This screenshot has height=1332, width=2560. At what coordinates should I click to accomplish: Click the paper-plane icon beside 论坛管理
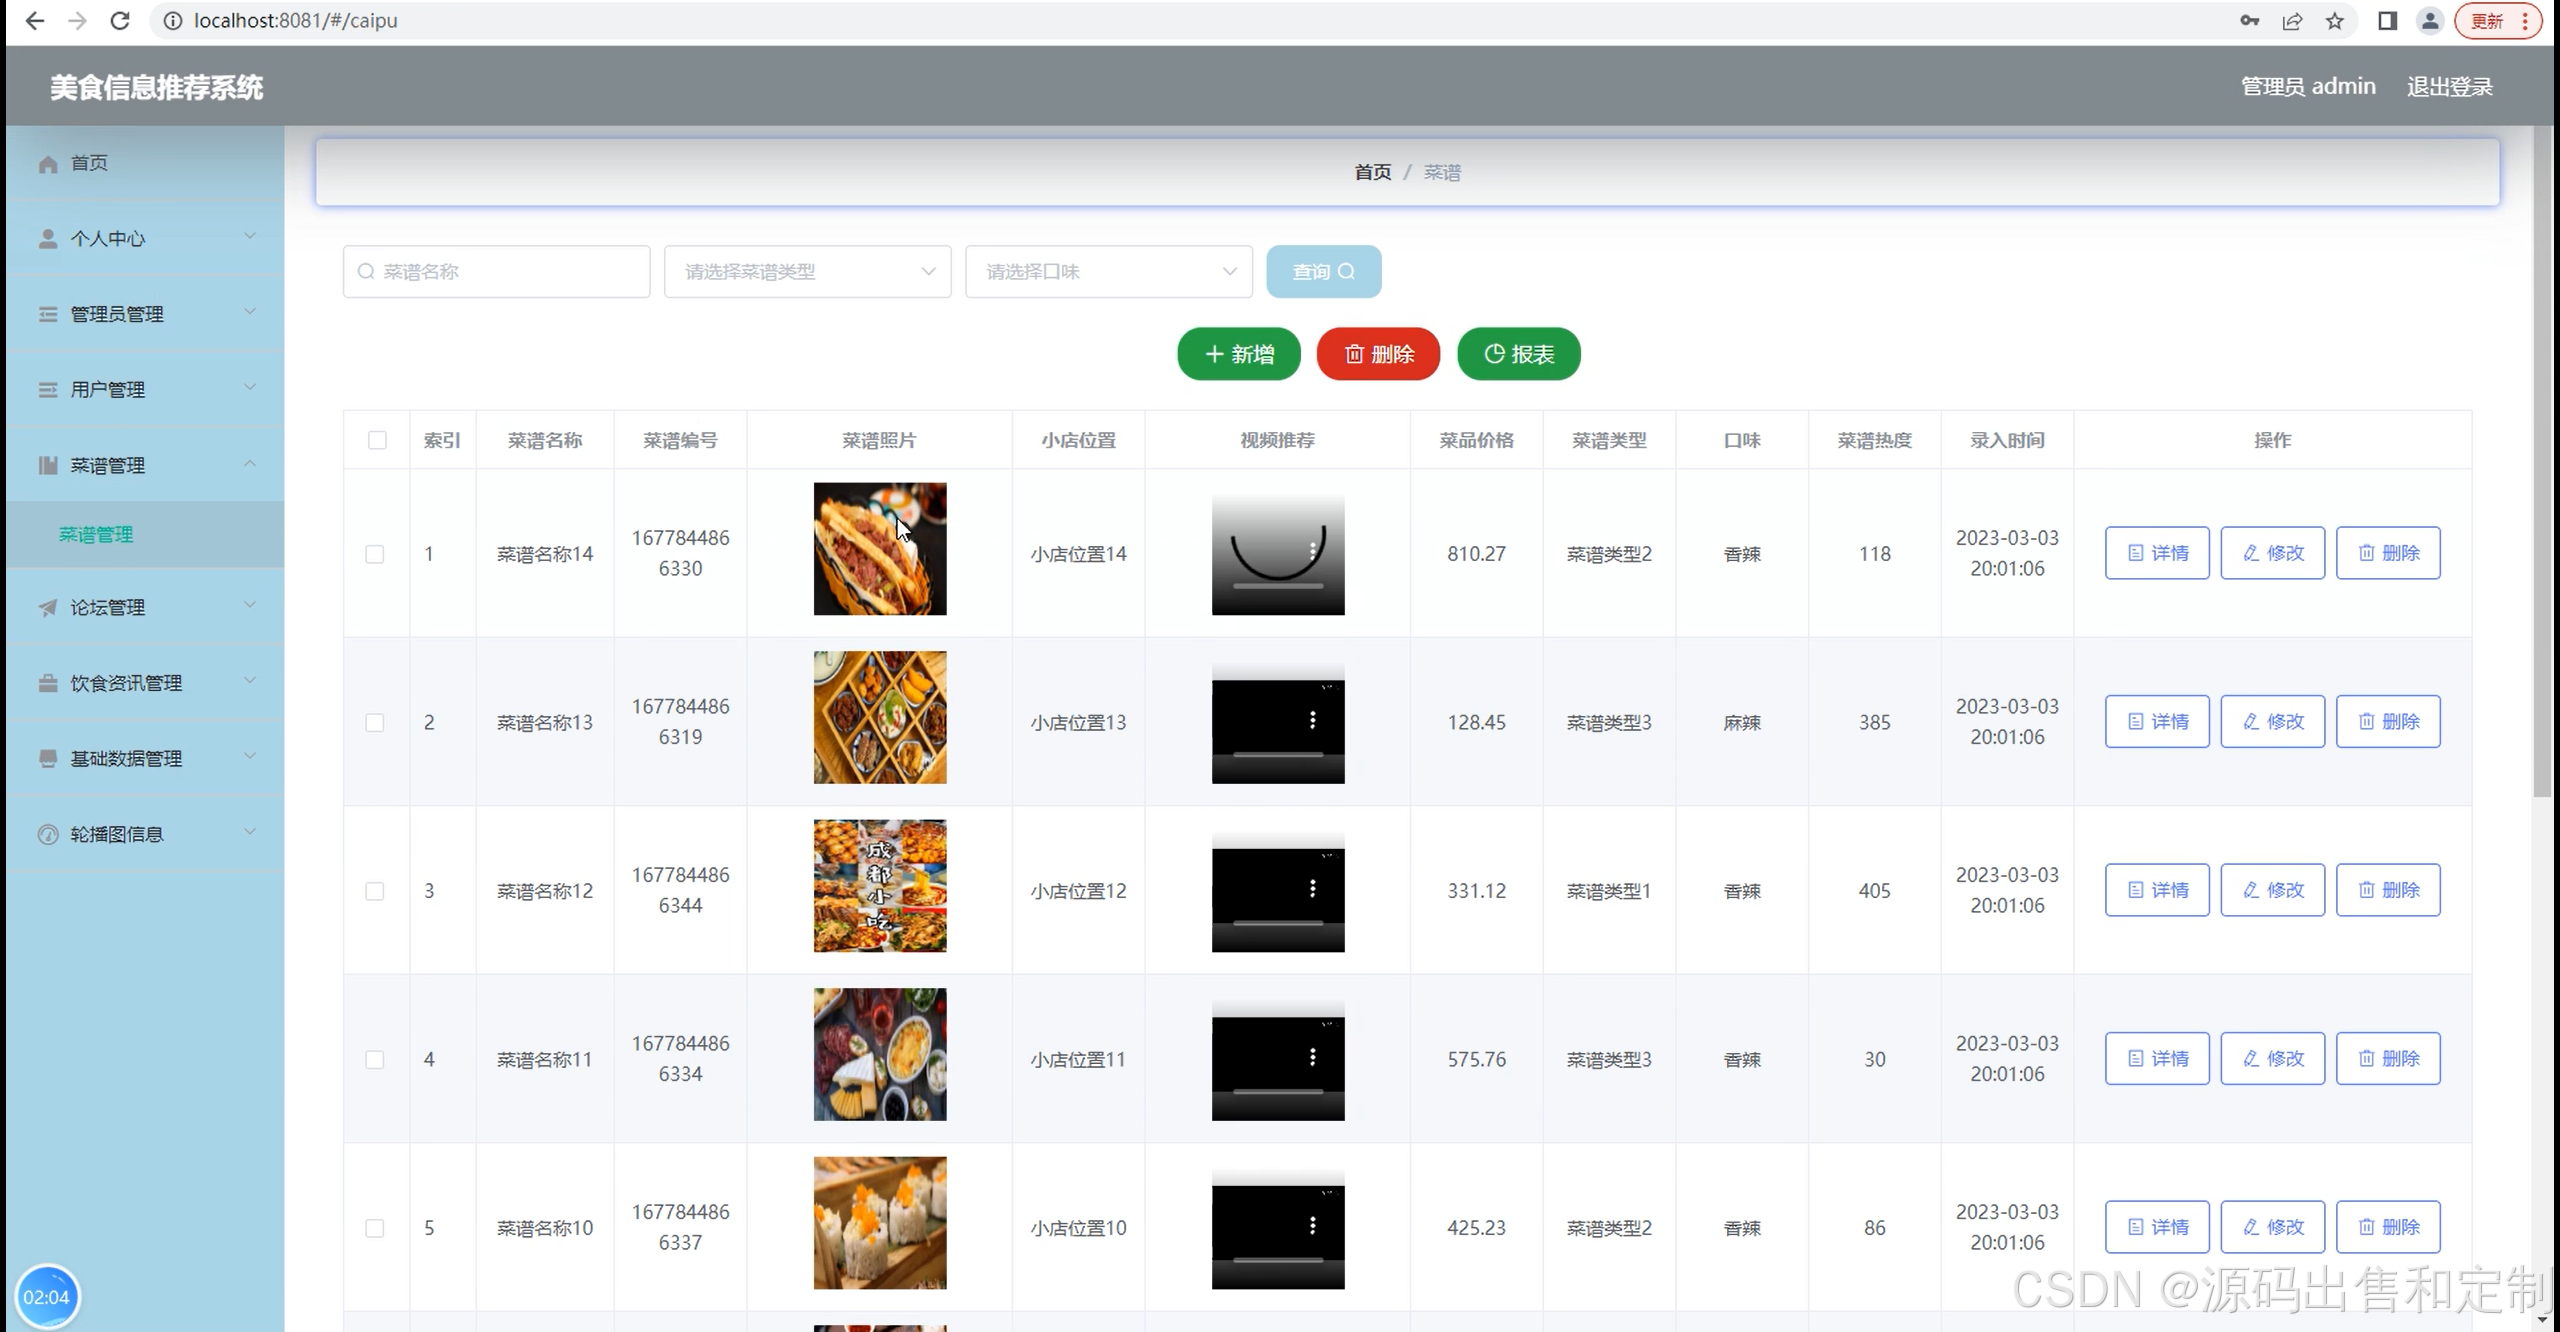[47, 608]
